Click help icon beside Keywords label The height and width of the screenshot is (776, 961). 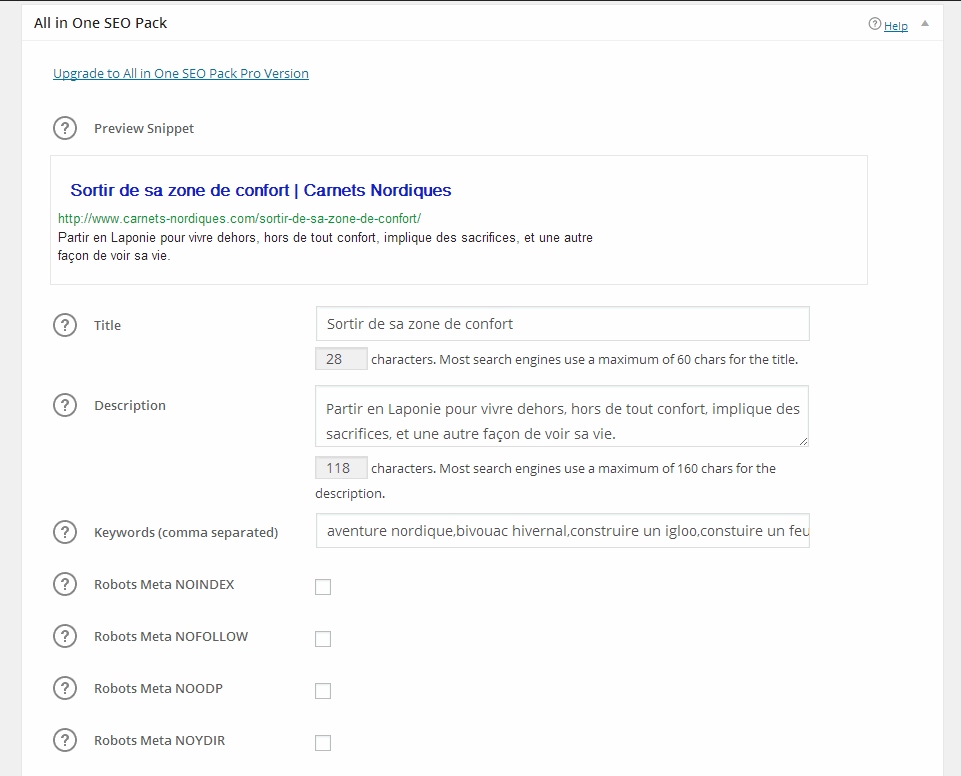click(x=65, y=532)
